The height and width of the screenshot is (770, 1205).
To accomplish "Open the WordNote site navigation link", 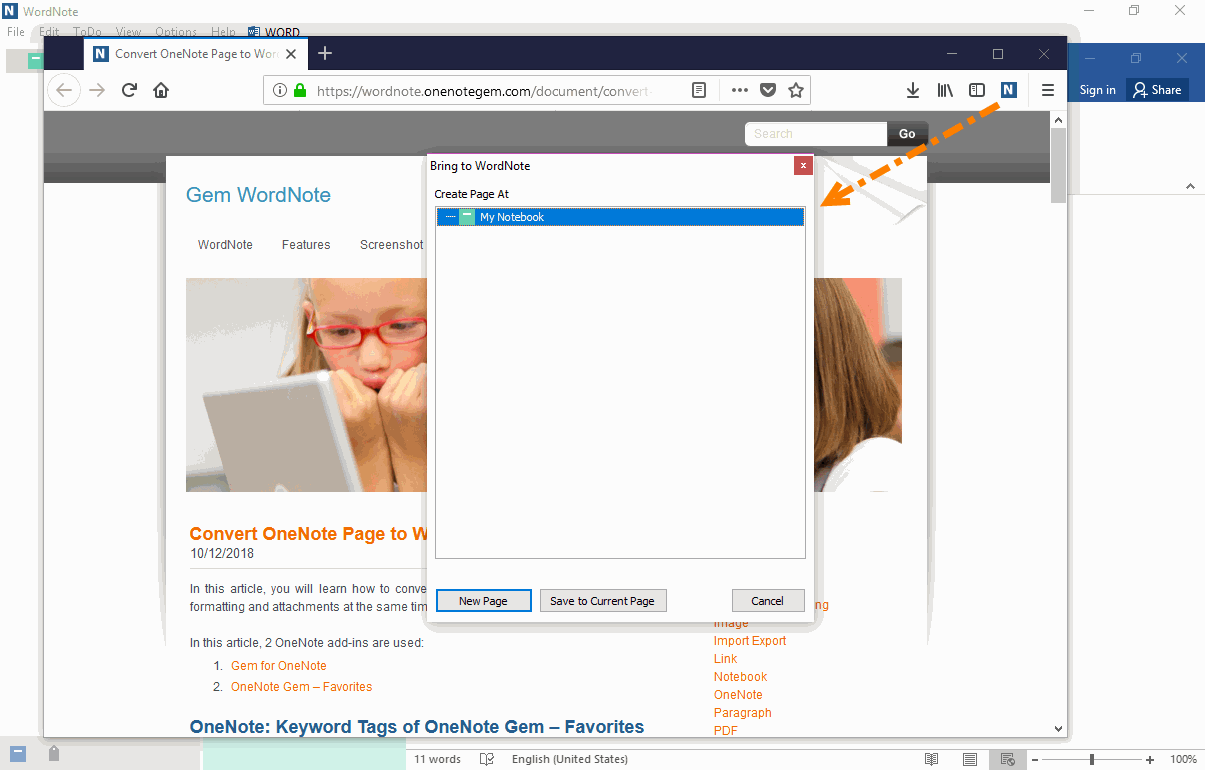I will click(225, 245).
